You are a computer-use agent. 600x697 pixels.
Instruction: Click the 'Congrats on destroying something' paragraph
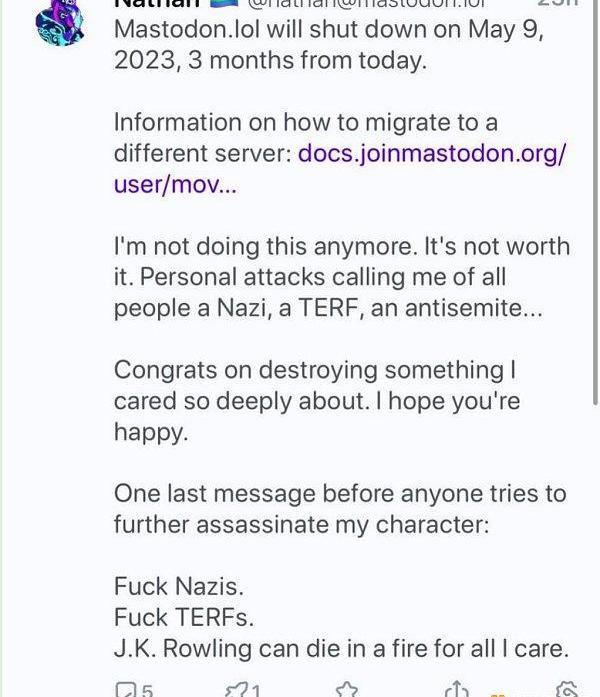coord(313,369)
